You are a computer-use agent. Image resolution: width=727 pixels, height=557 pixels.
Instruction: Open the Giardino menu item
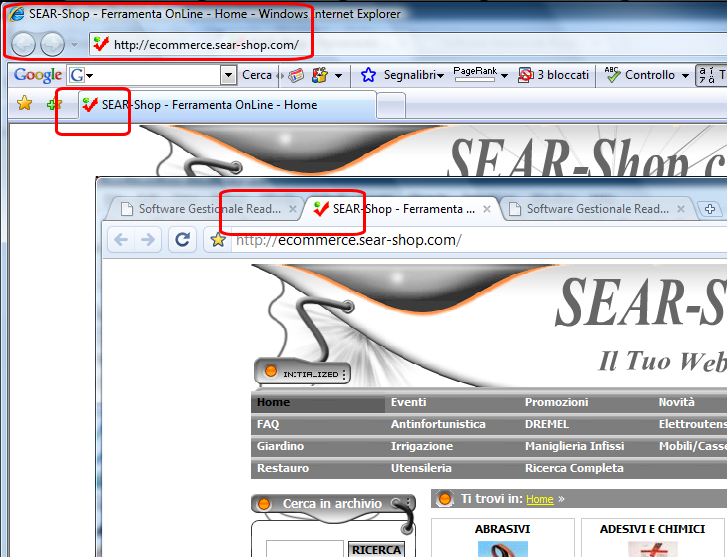[x=281, y=446]
